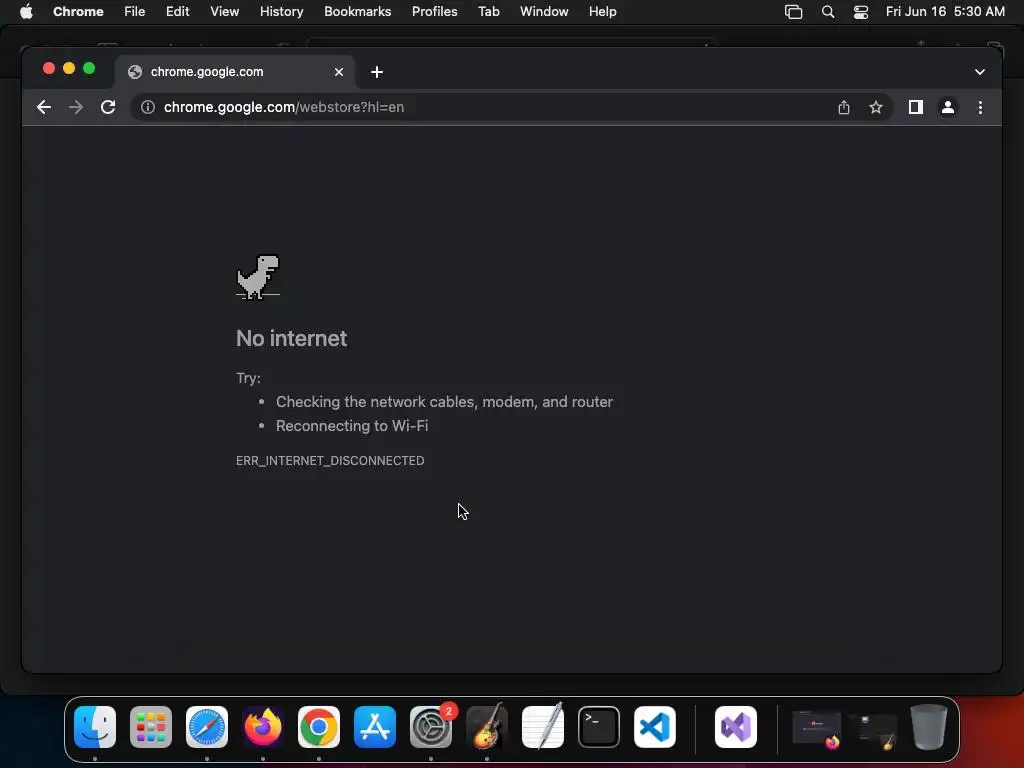This screenshot has width=1024, height=768.
Task: Open the Trash in the Dock
Action: pyautogui.click(x=929, y=727)
